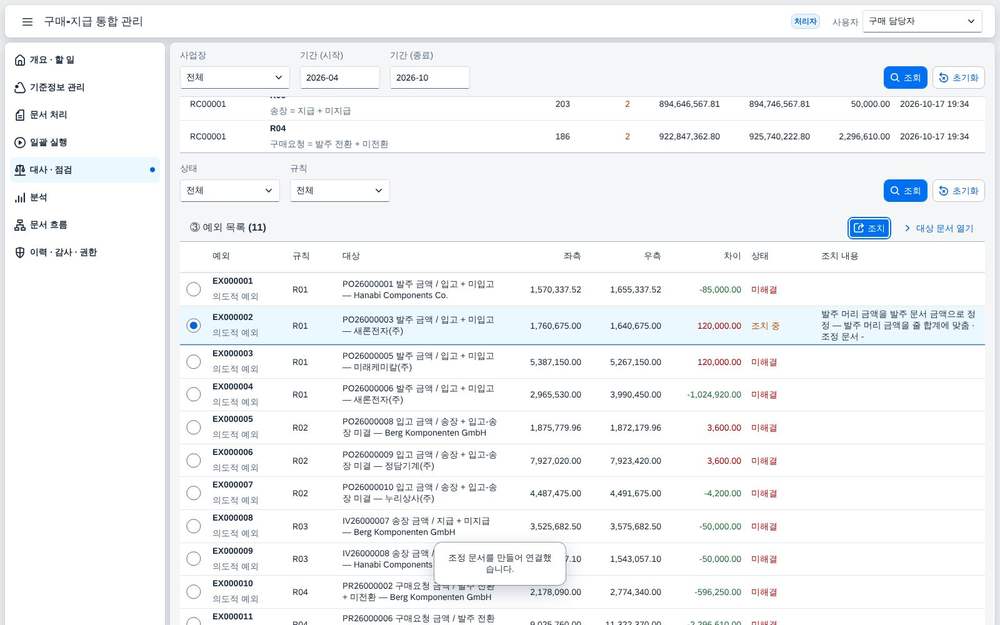Viewport: 1000px width, 625px height.
Task: Open the 상태 filter dropdown
Action: click(230, 191)
